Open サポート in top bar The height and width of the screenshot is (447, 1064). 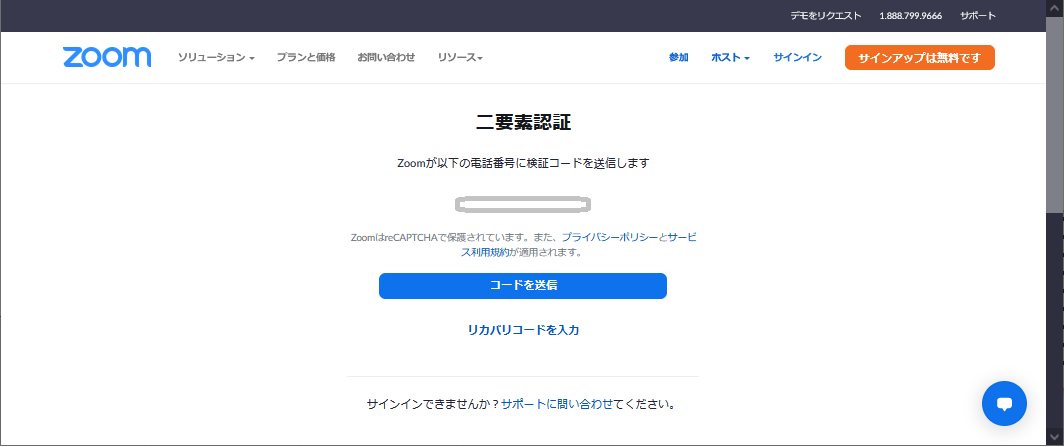[x=978, y=16]
